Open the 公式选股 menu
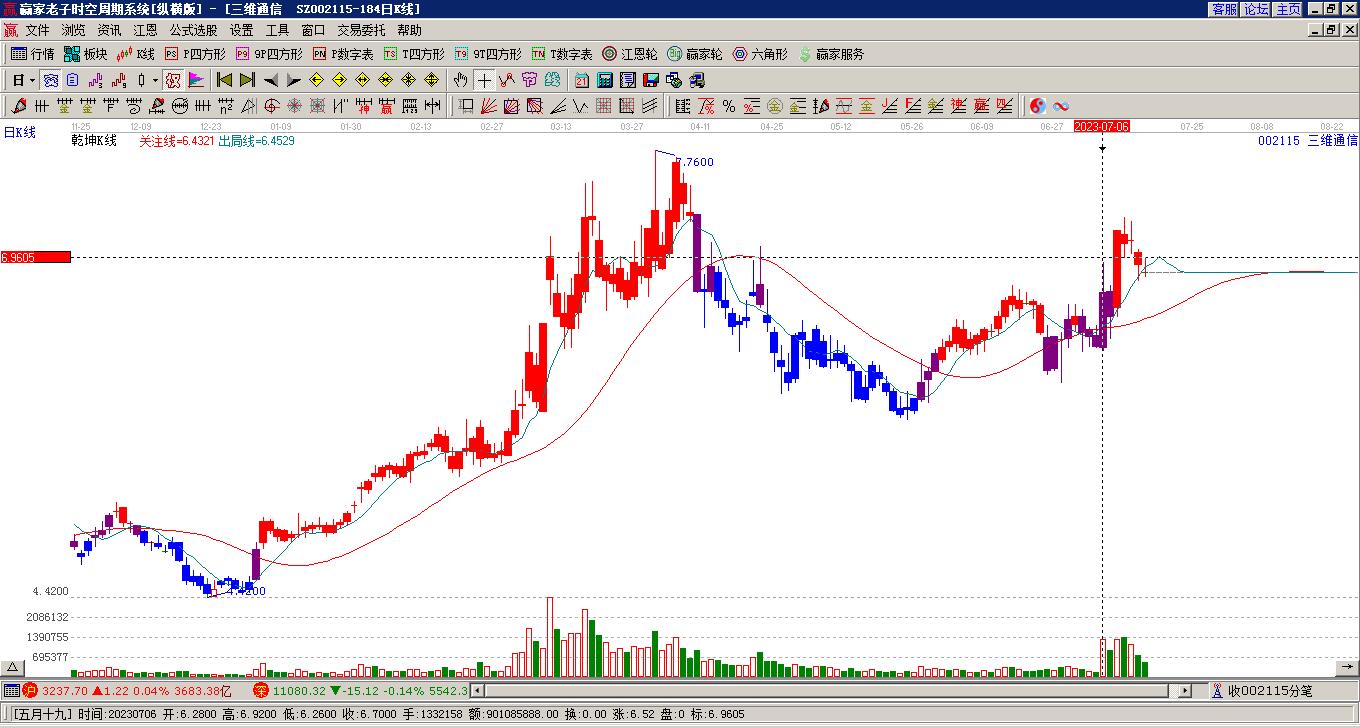The height and width of the screenshot is (728, 1360). pos(193,31)
